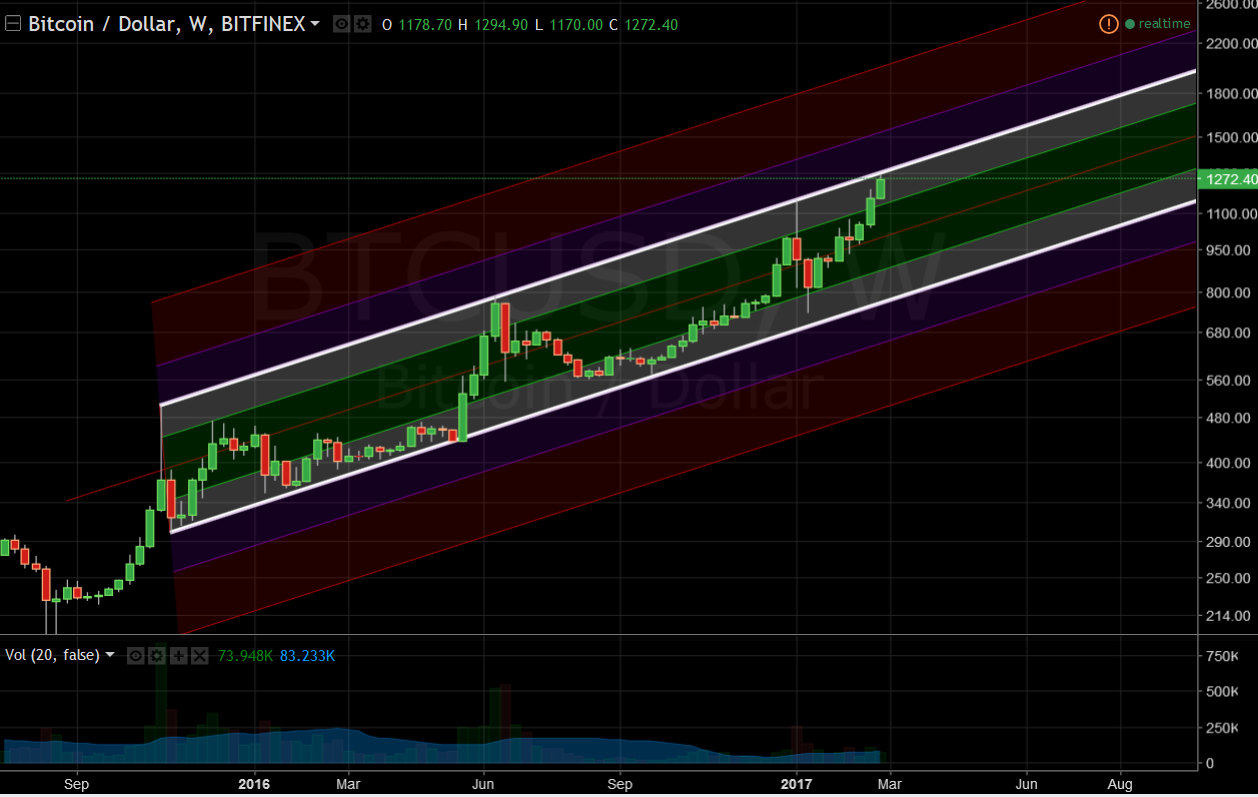Image resolution: width=1258 pixels, height=797 pixels.
Task: Click the open value 1178.70
Action: (424, 24)
